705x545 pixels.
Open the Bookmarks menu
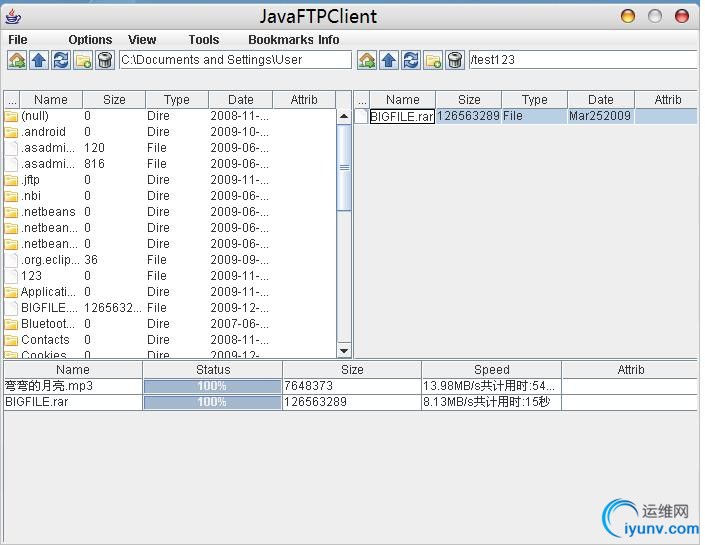pos(281,40)
